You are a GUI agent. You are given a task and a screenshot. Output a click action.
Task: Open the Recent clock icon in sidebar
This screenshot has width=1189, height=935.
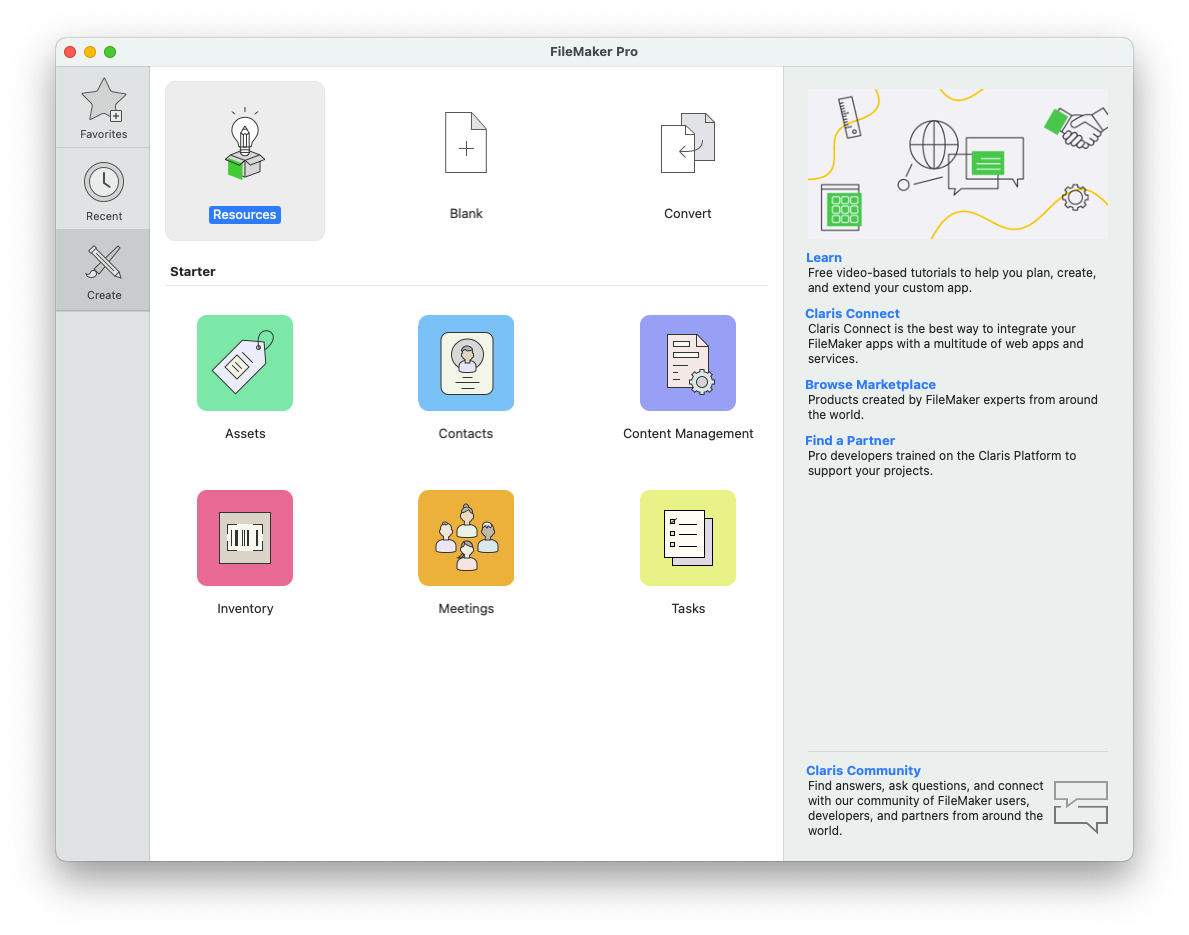[x=103, y=182]
